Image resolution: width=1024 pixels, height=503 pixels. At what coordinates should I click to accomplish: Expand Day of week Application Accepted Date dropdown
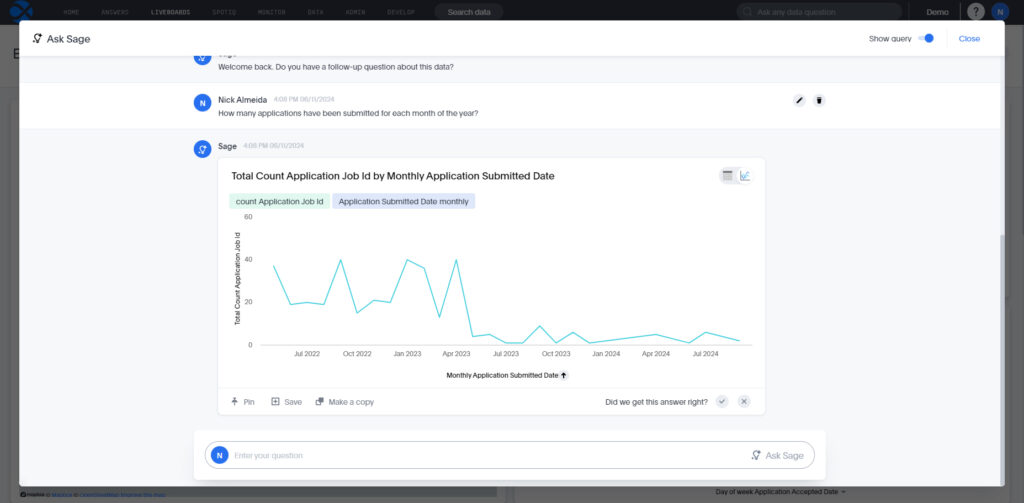780,492
